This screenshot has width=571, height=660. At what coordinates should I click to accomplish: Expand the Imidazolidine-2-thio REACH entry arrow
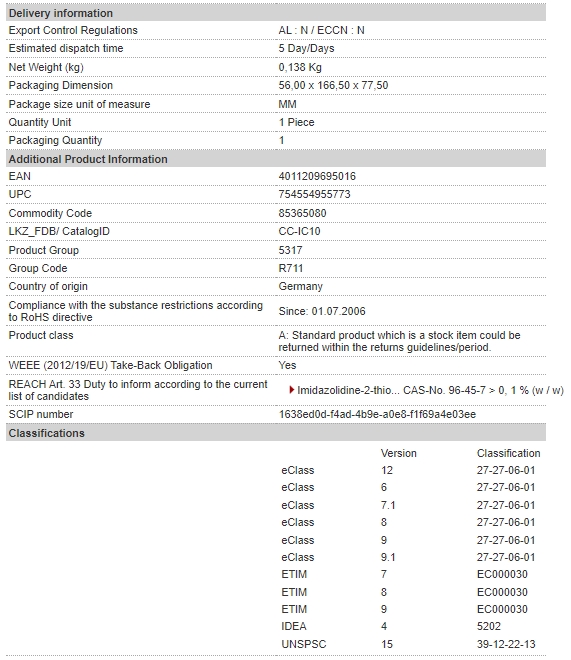tap(291, 390)
